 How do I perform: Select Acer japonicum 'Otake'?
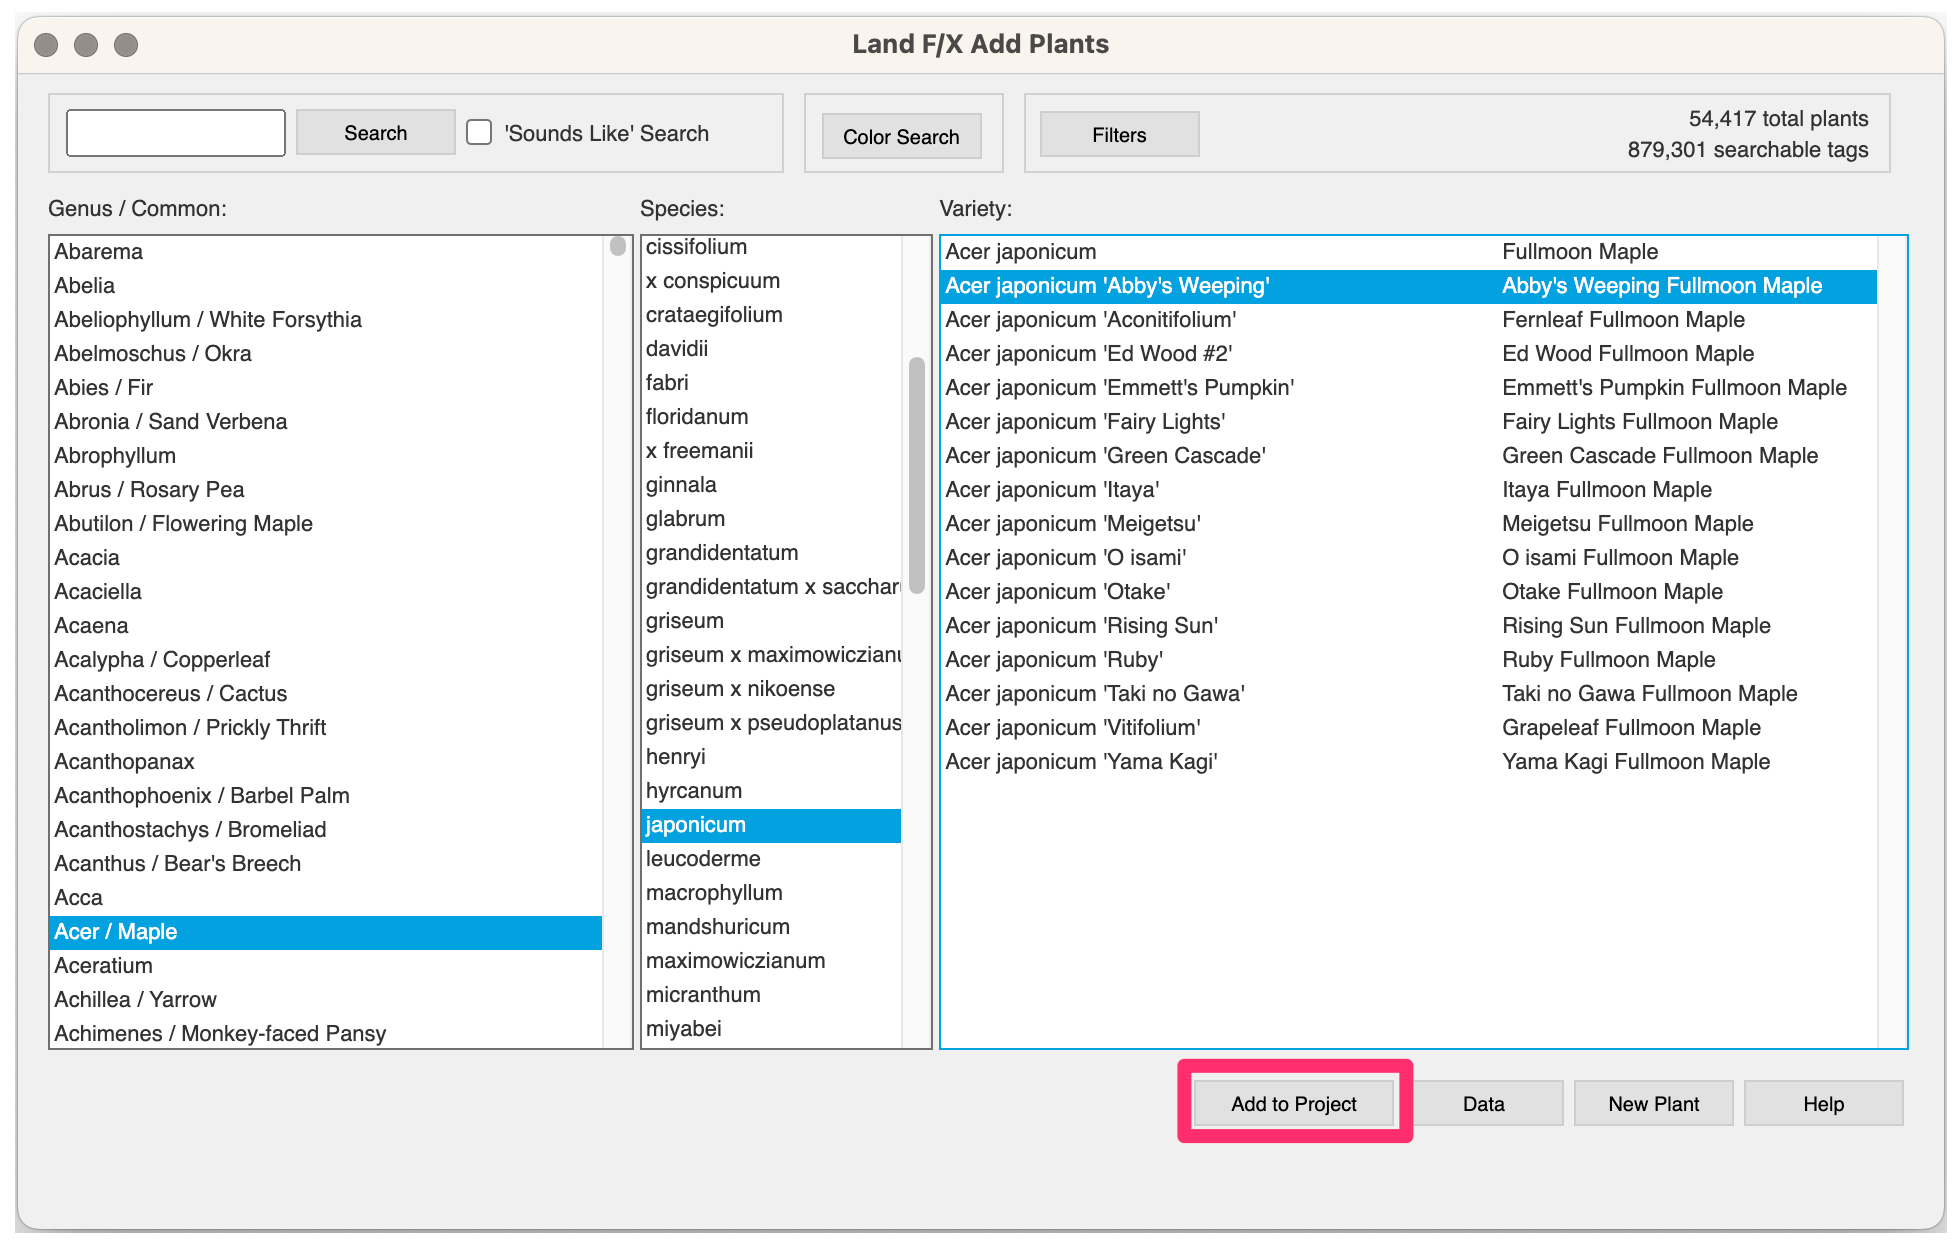coord(1409,592)
